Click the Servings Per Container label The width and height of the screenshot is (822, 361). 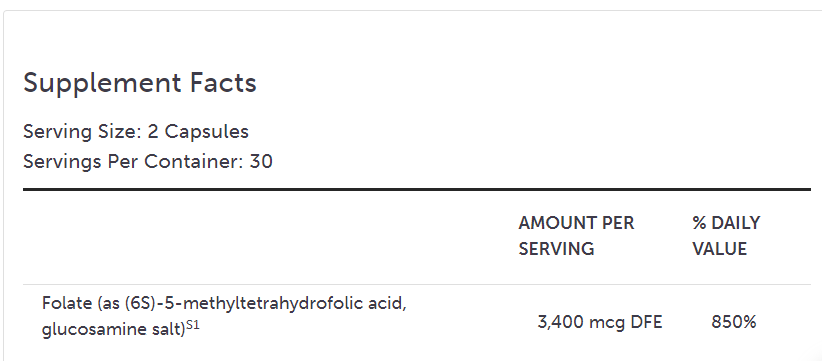pyautogui.click(x=134, y=161)
